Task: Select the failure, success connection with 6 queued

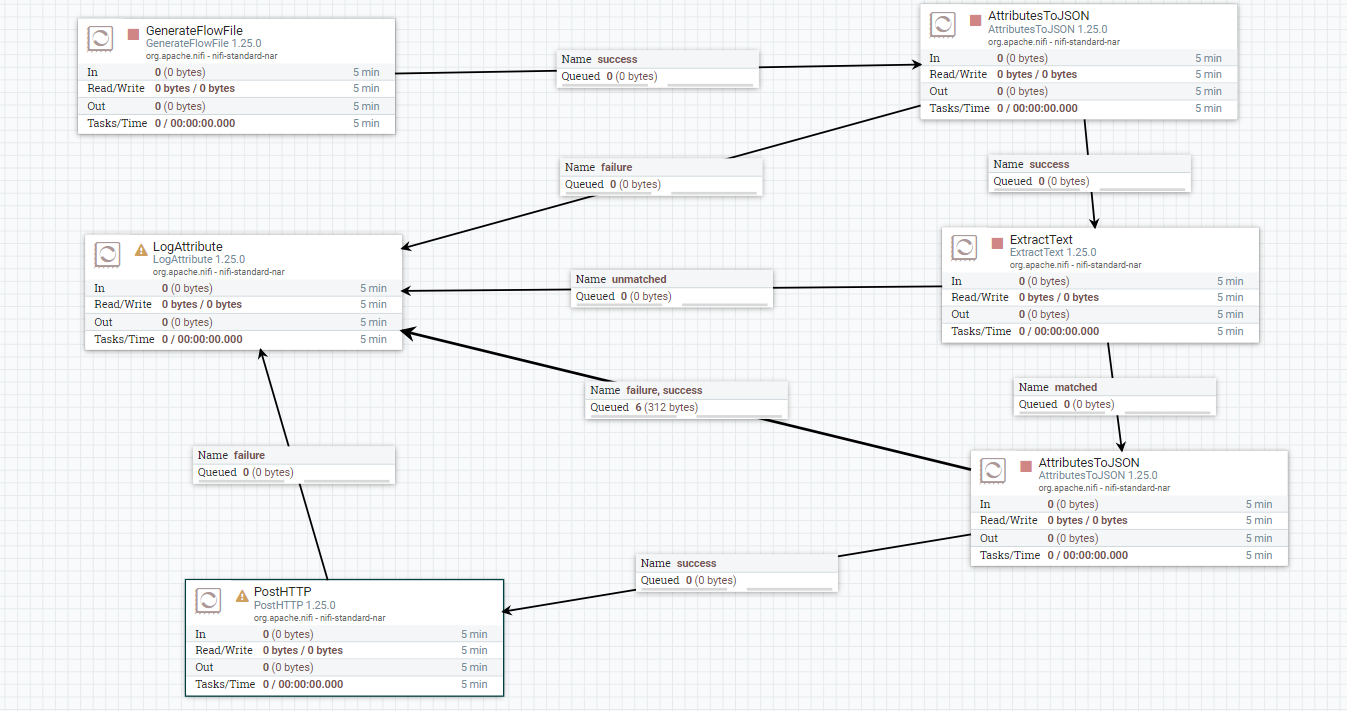Action: [686, 399]
